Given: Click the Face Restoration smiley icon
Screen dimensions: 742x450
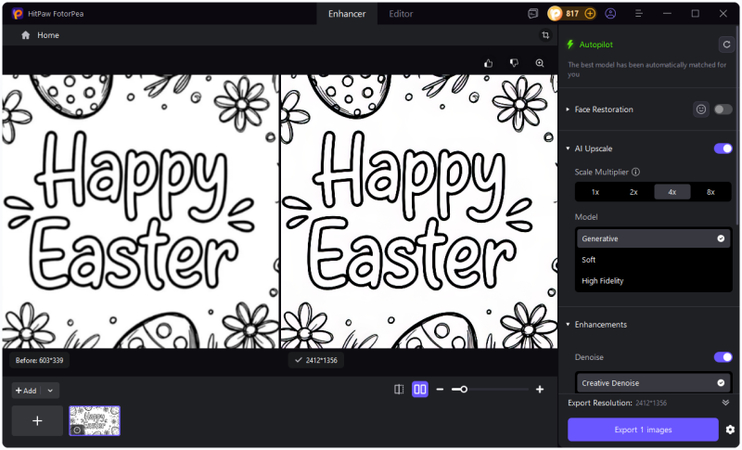Looking at the screenshot, I should click(701, 109).
